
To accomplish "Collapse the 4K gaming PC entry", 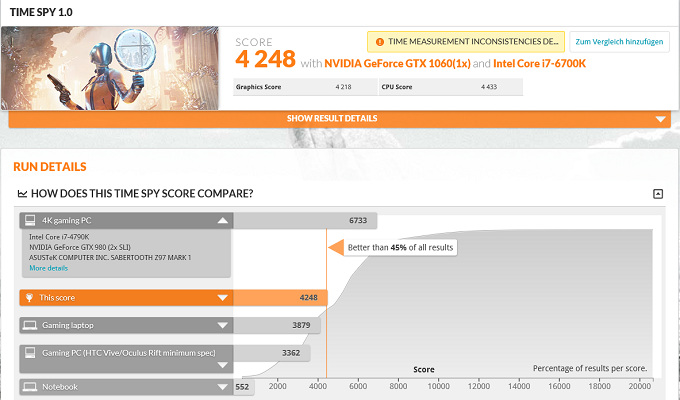I will (x=222, y=220).
